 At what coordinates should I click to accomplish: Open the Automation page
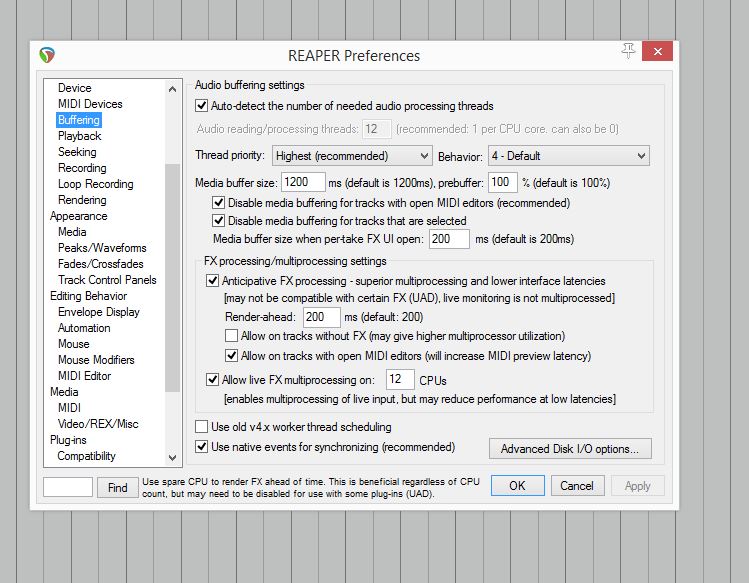[x=84, y=328]
